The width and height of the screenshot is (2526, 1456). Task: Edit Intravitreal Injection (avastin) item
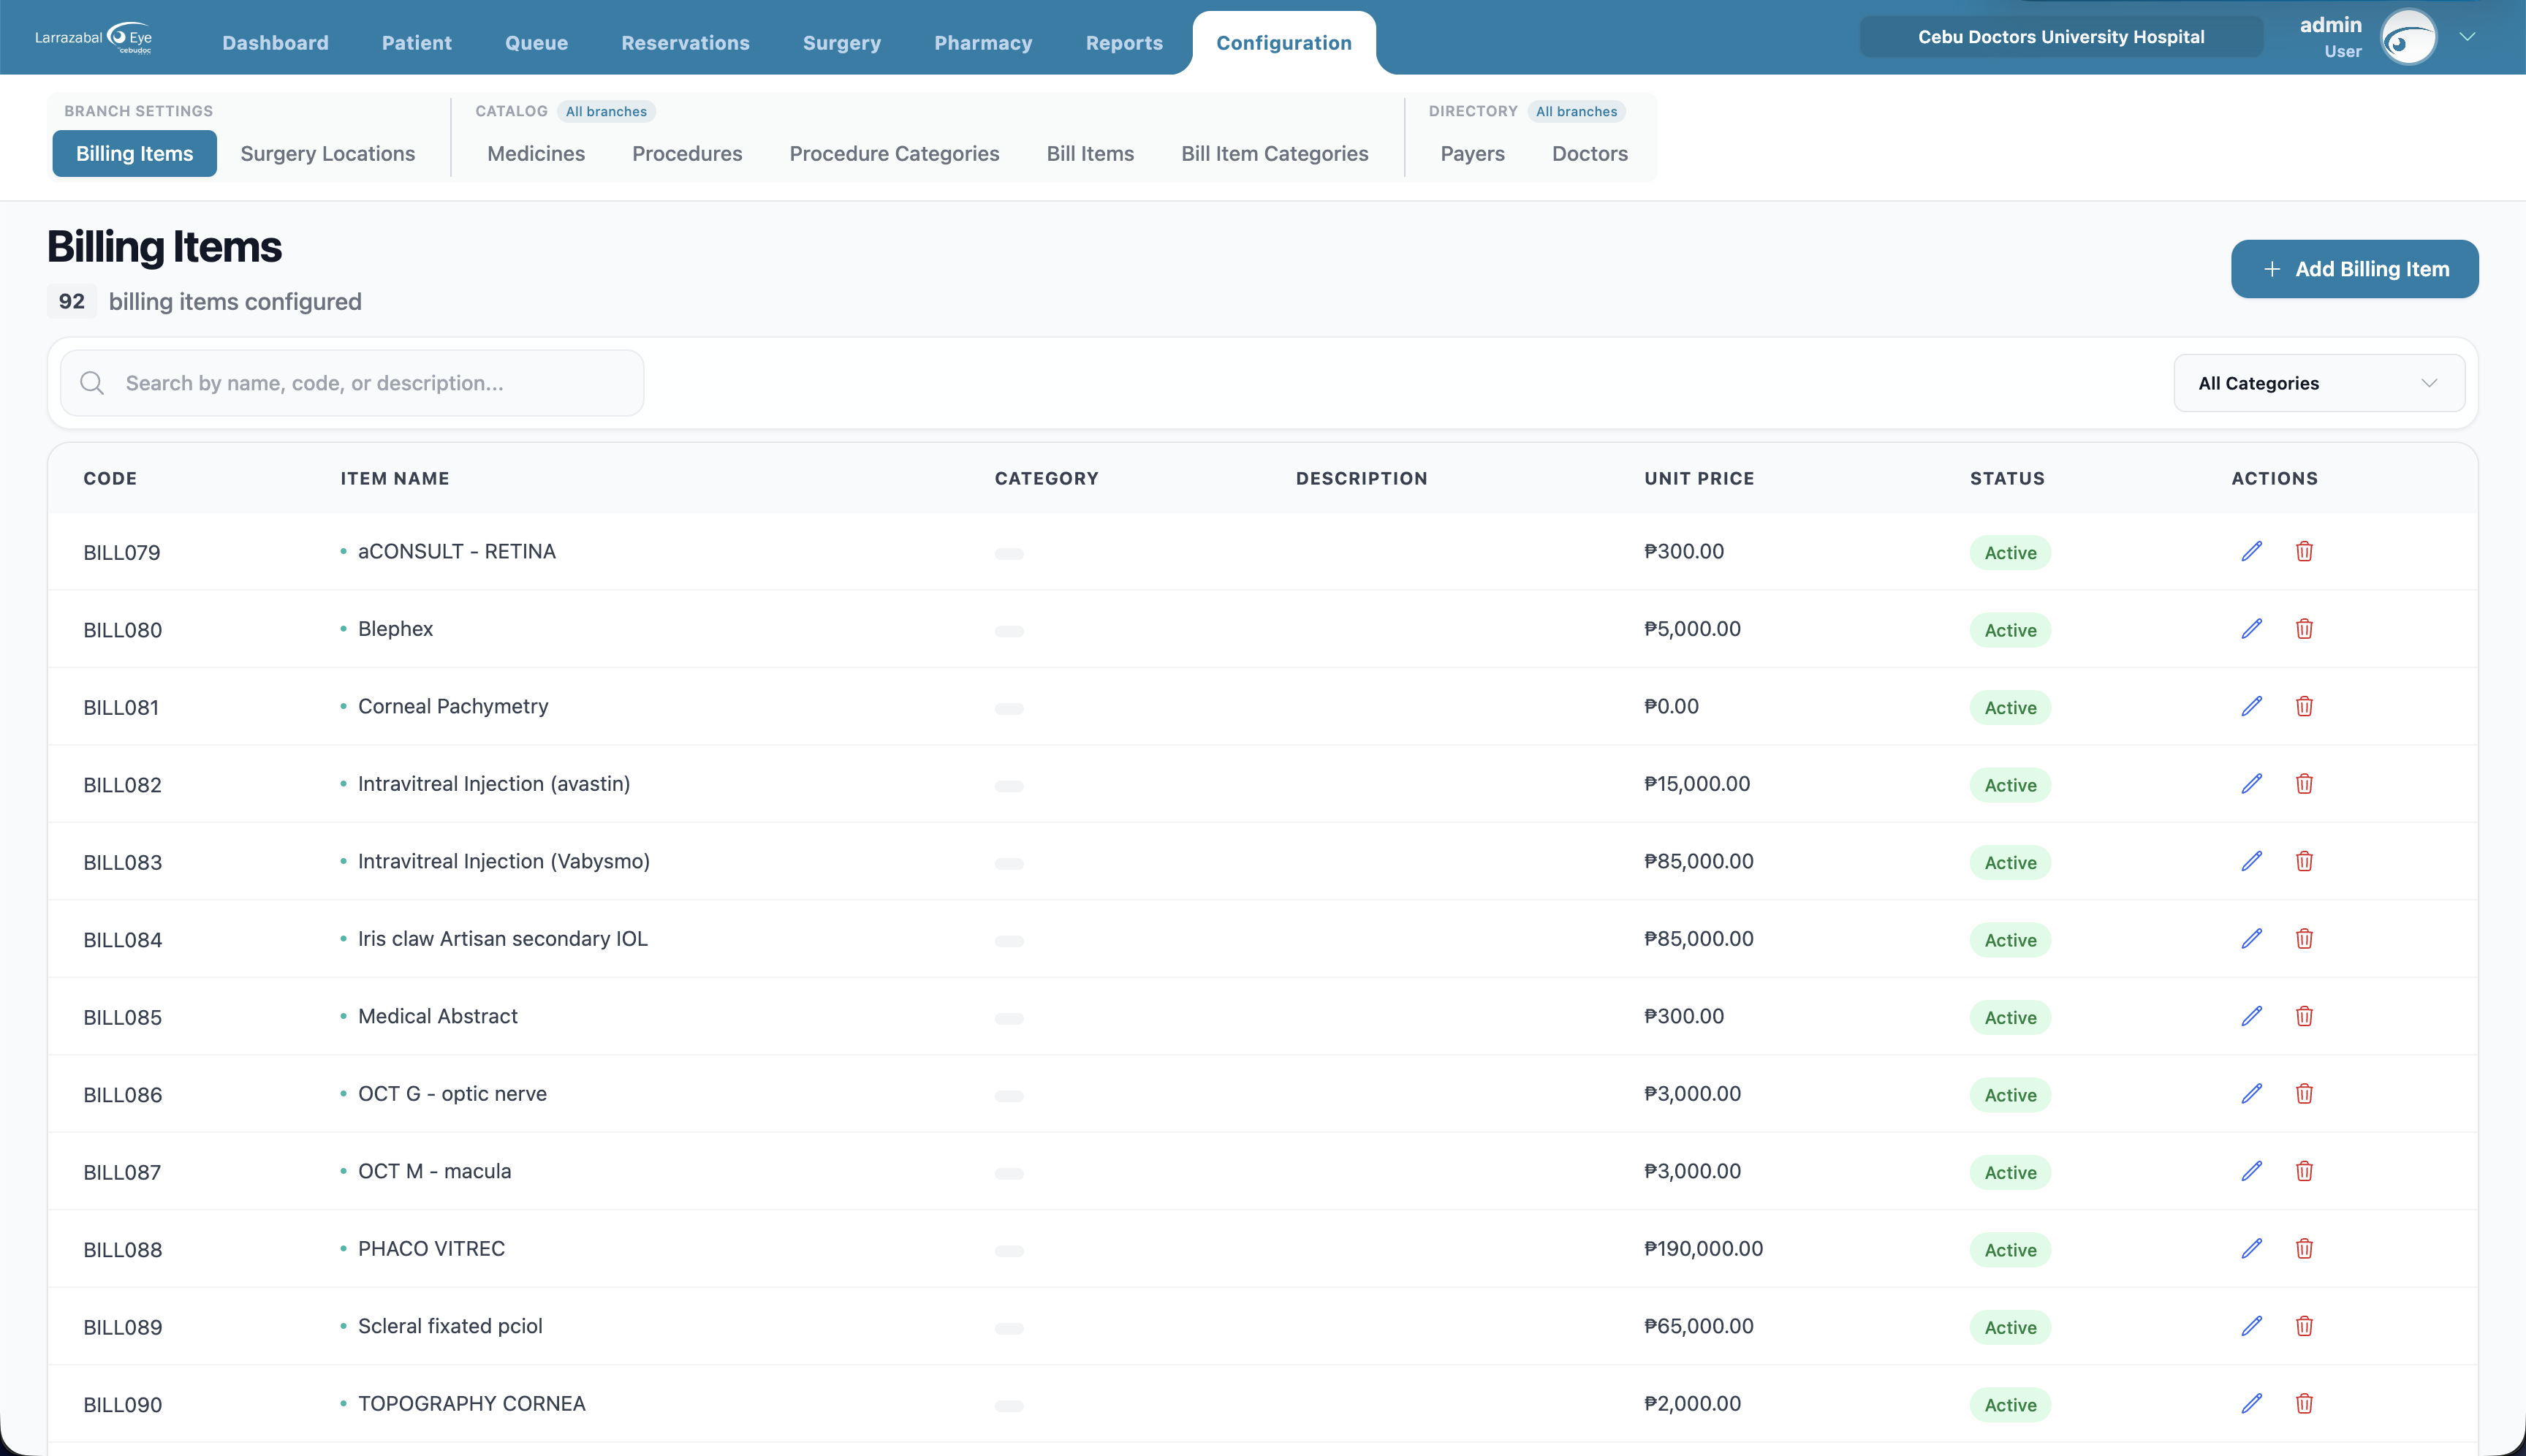(2251, 784)
